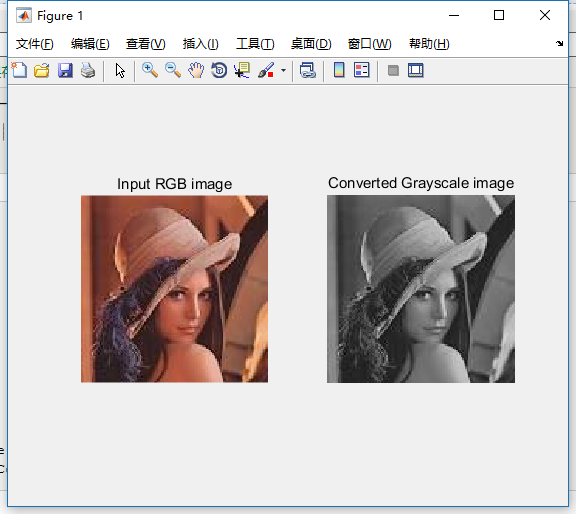
Task: Choose the Brush data tool
Action: [x=266, y=70]
